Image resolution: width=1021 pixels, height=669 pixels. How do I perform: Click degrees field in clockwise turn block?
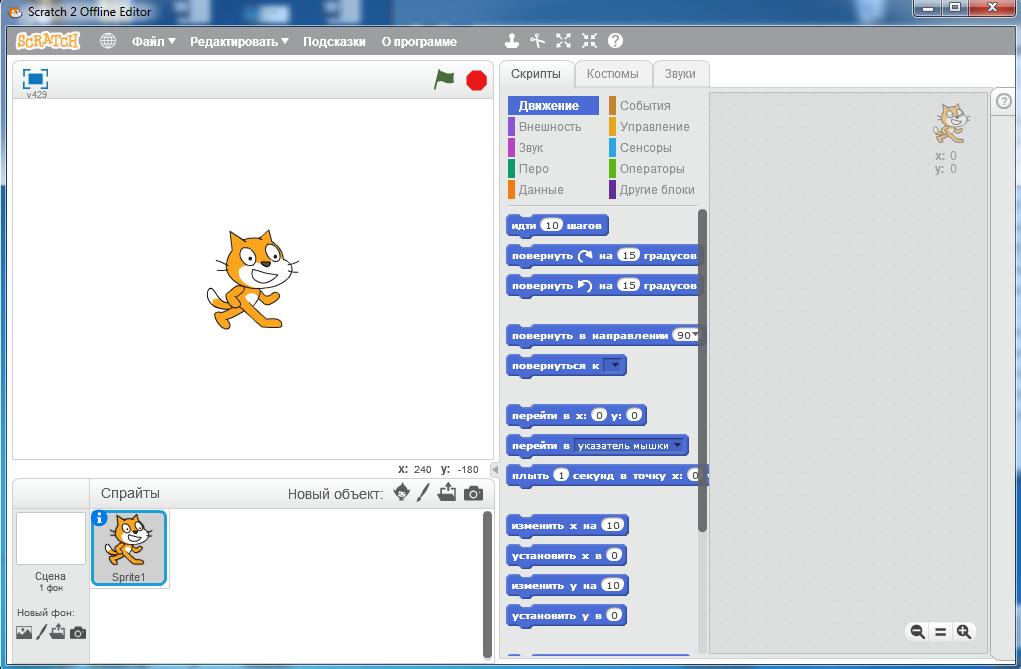tap(628, 255)
